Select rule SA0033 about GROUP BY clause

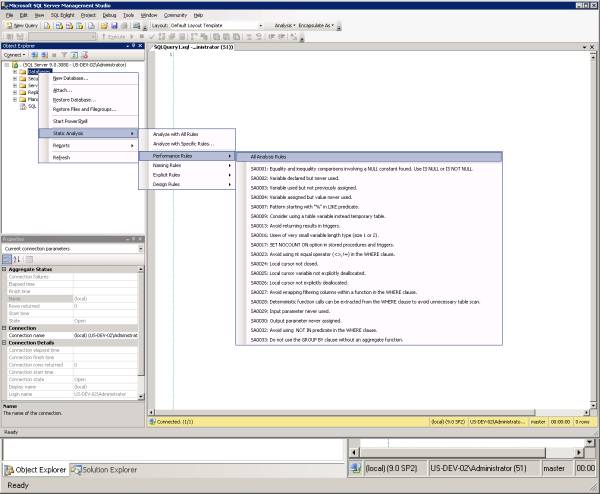click(369, 340)
